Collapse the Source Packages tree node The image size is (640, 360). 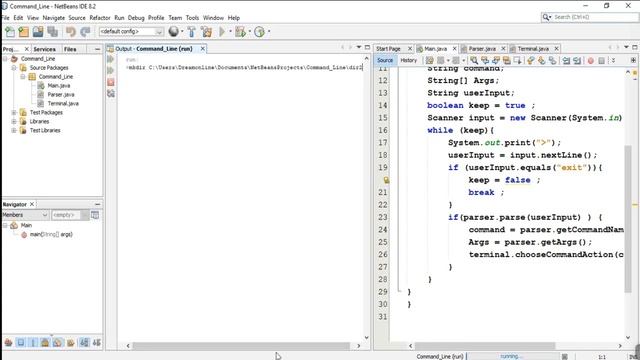14,68
